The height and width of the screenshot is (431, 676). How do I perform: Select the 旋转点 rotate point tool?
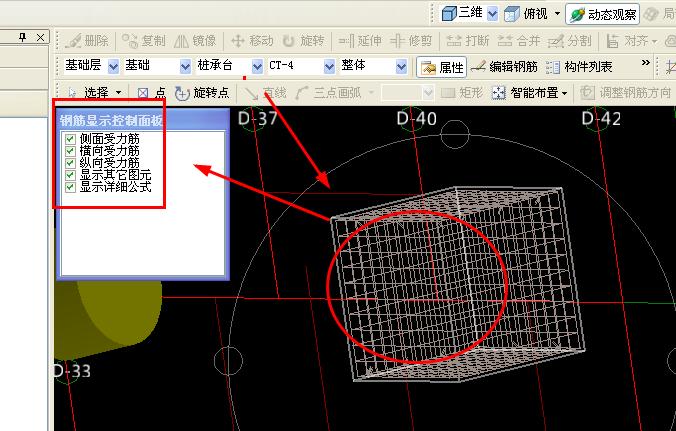tap(202, 93)
